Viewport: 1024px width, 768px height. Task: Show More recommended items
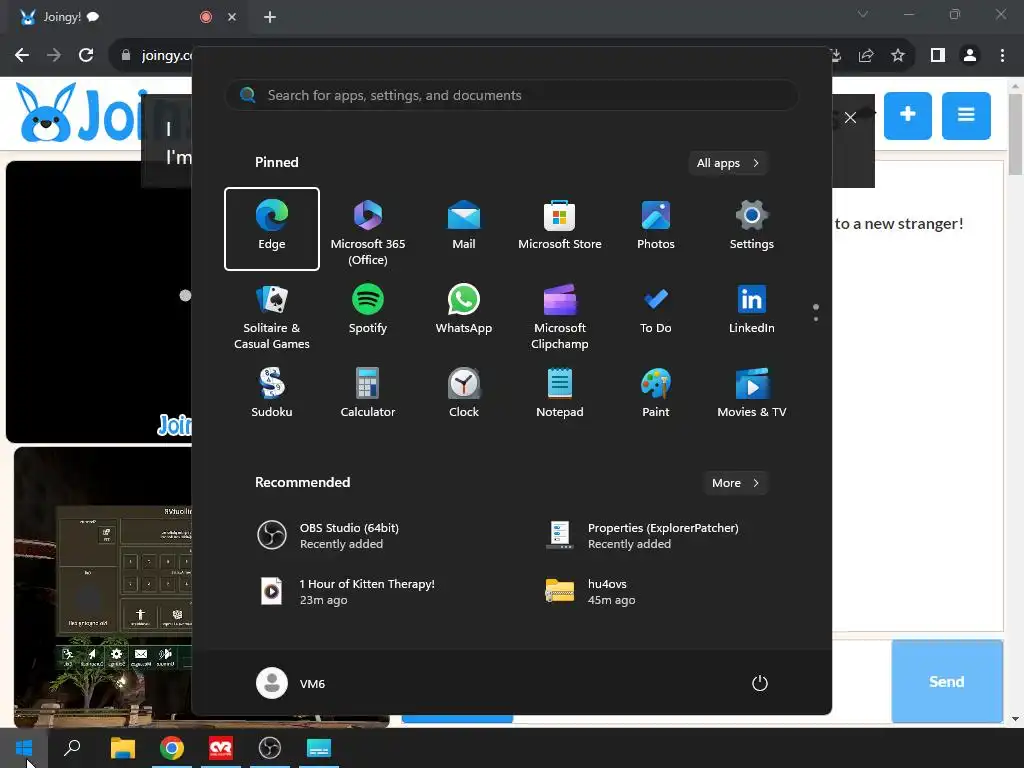735,483
